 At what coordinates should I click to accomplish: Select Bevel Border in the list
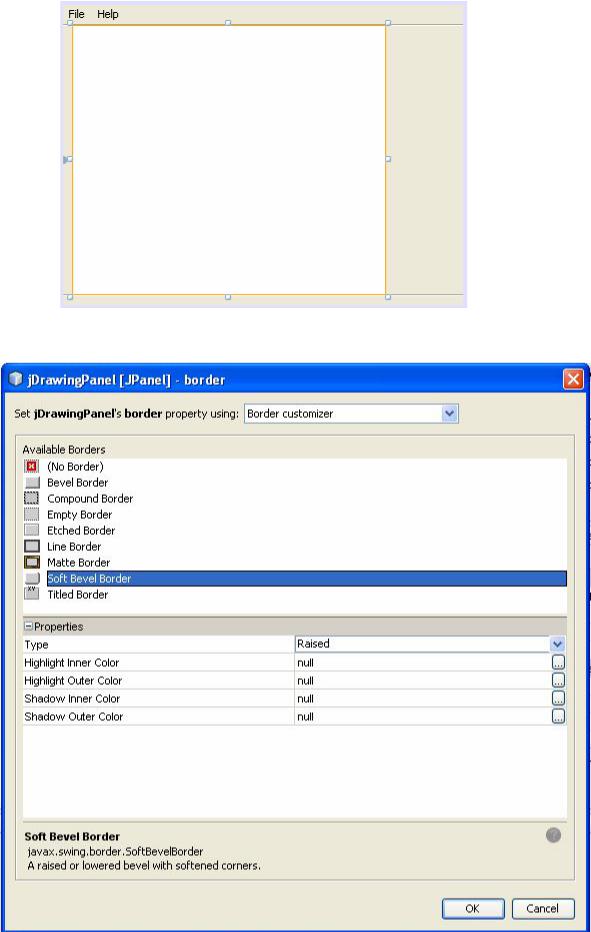(x=77, y=483)
